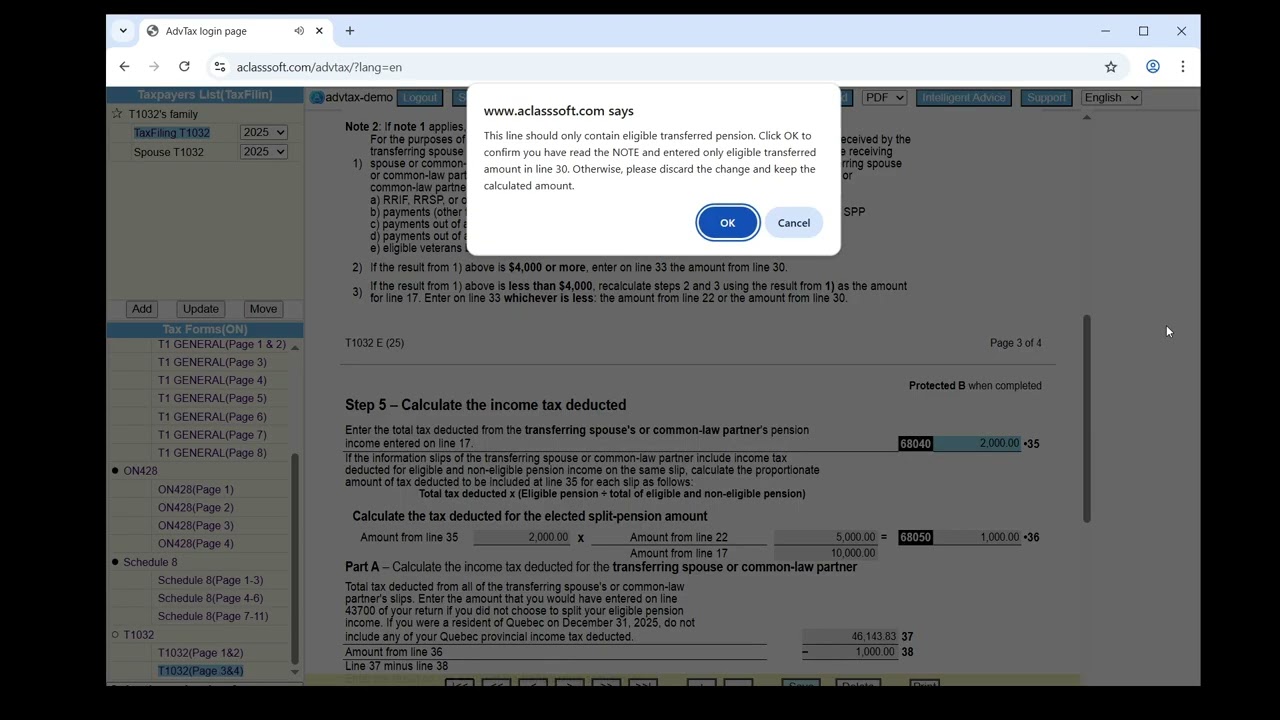Change year dropdown for Spouse T1032
This screenshot has height=720, width=1280.
[263, 152]
